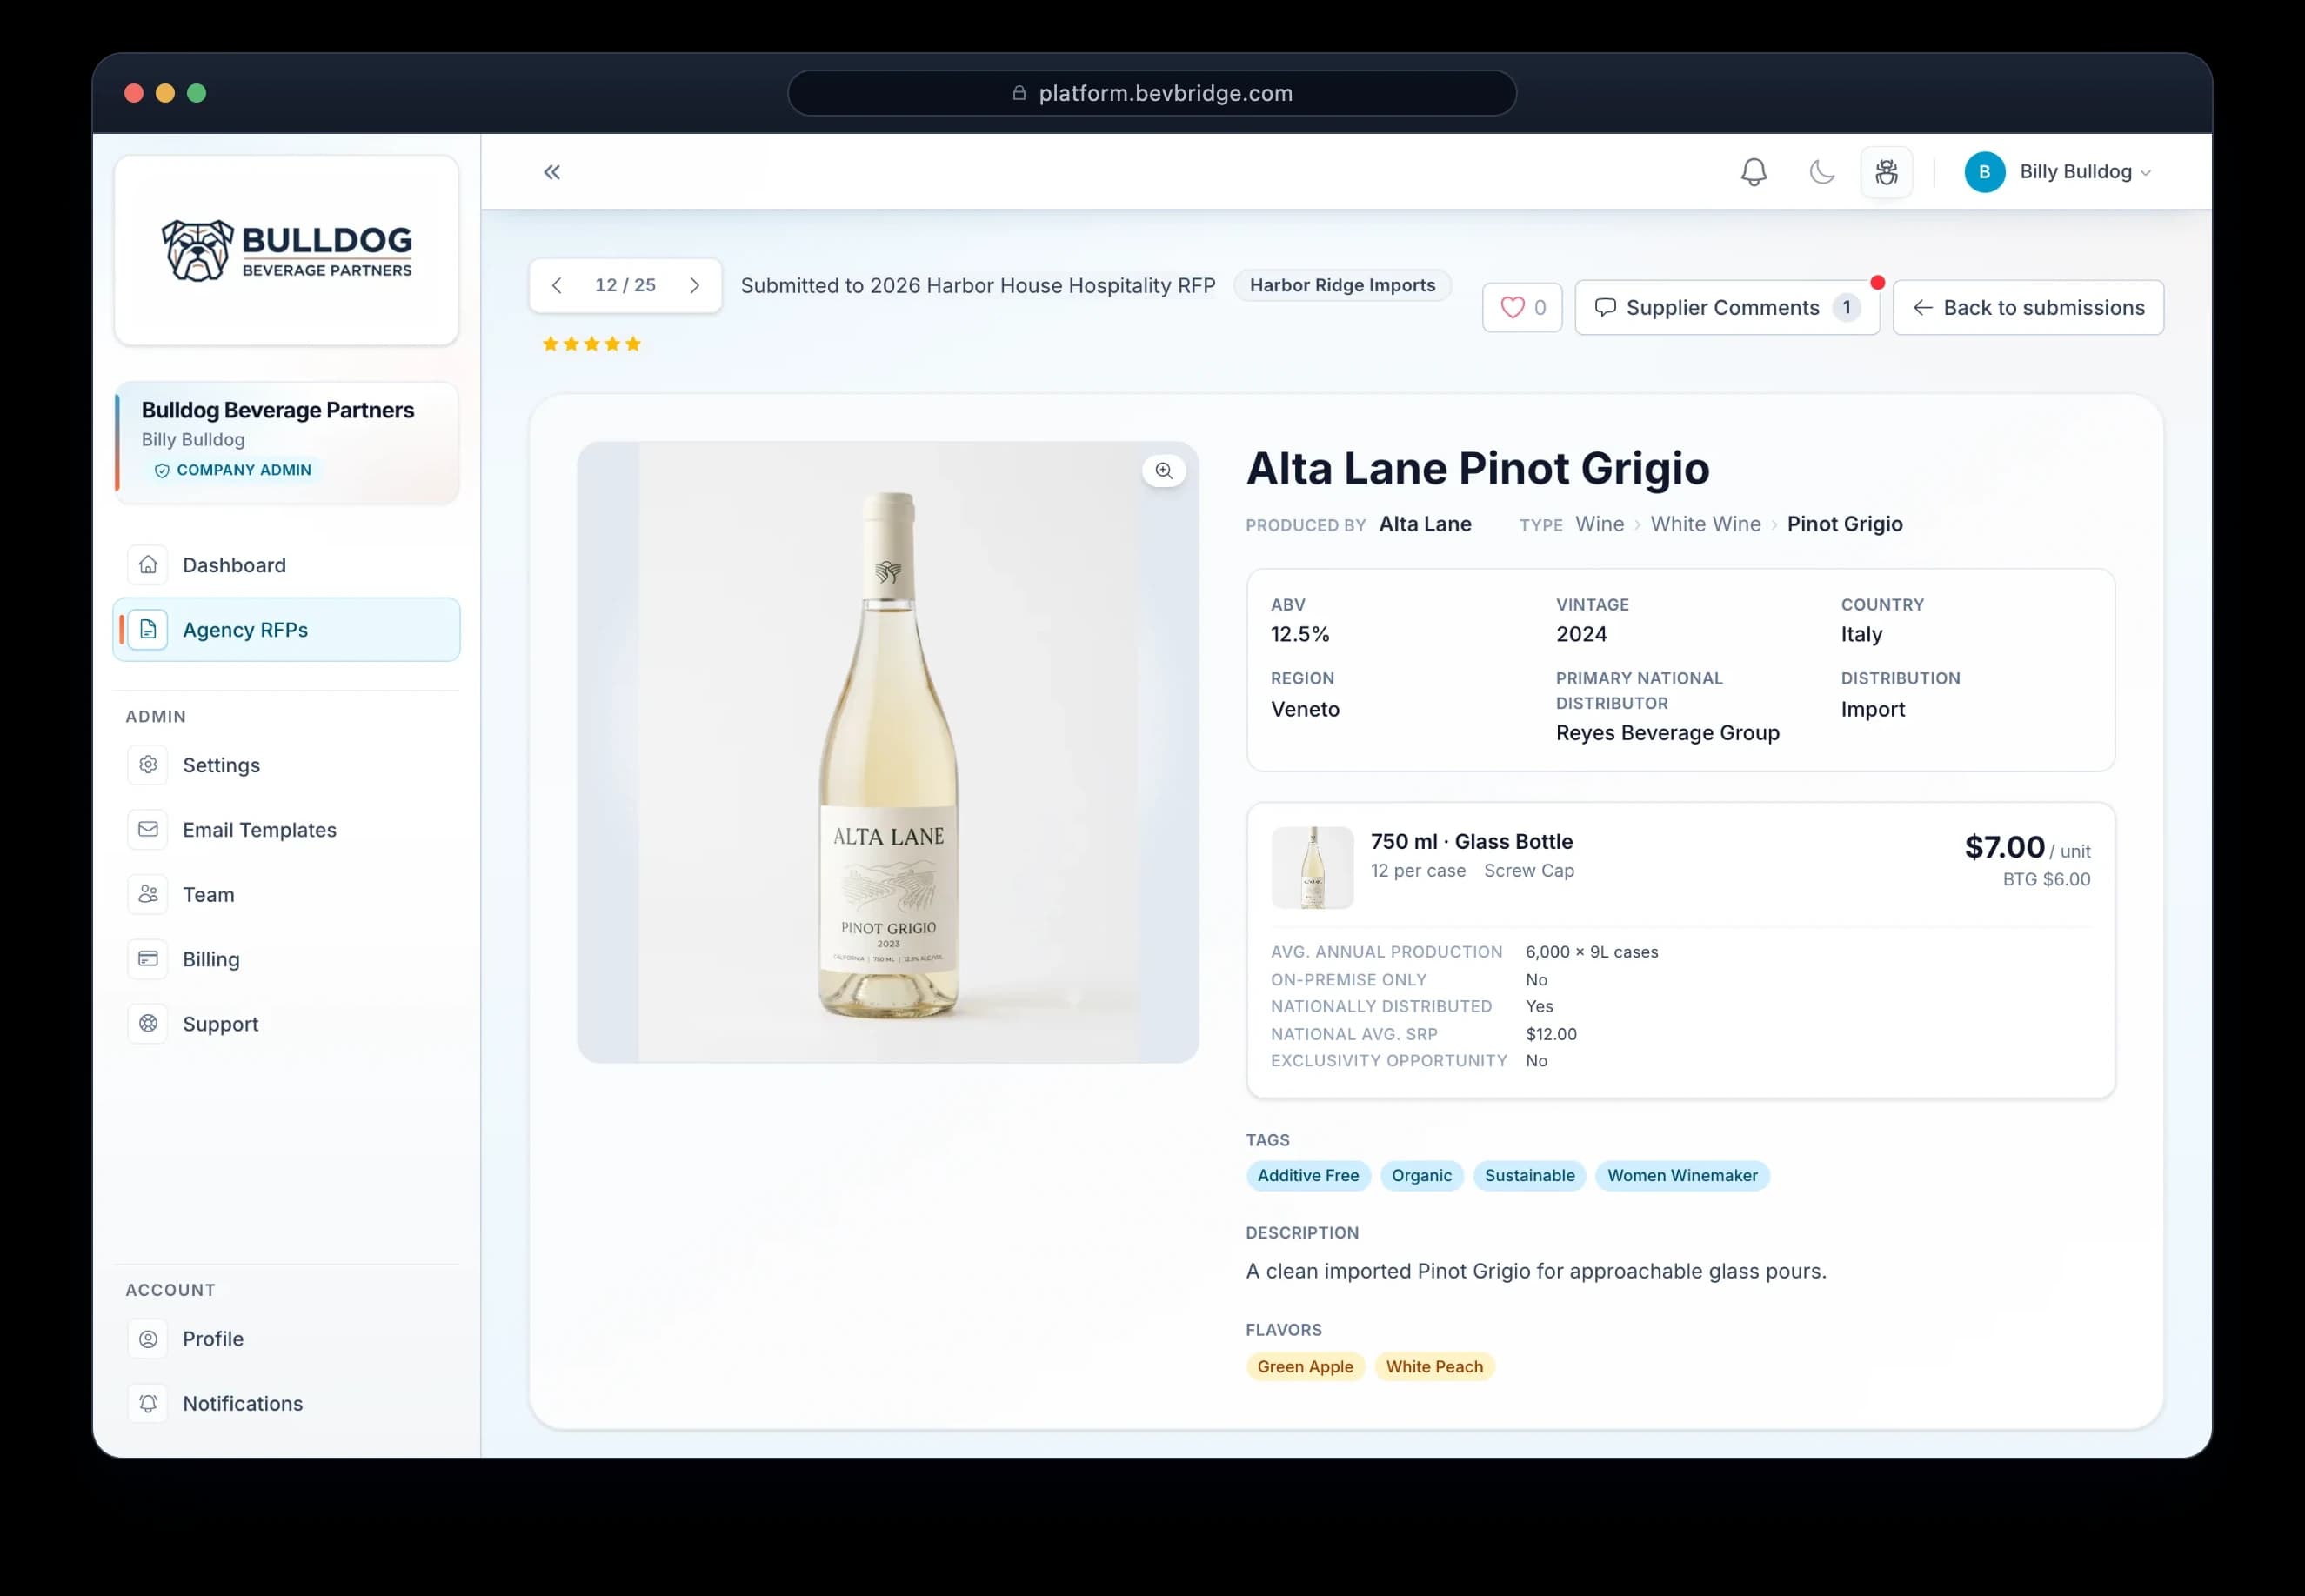Click the Harbor Ridge Imports badge

[1342, 286]
